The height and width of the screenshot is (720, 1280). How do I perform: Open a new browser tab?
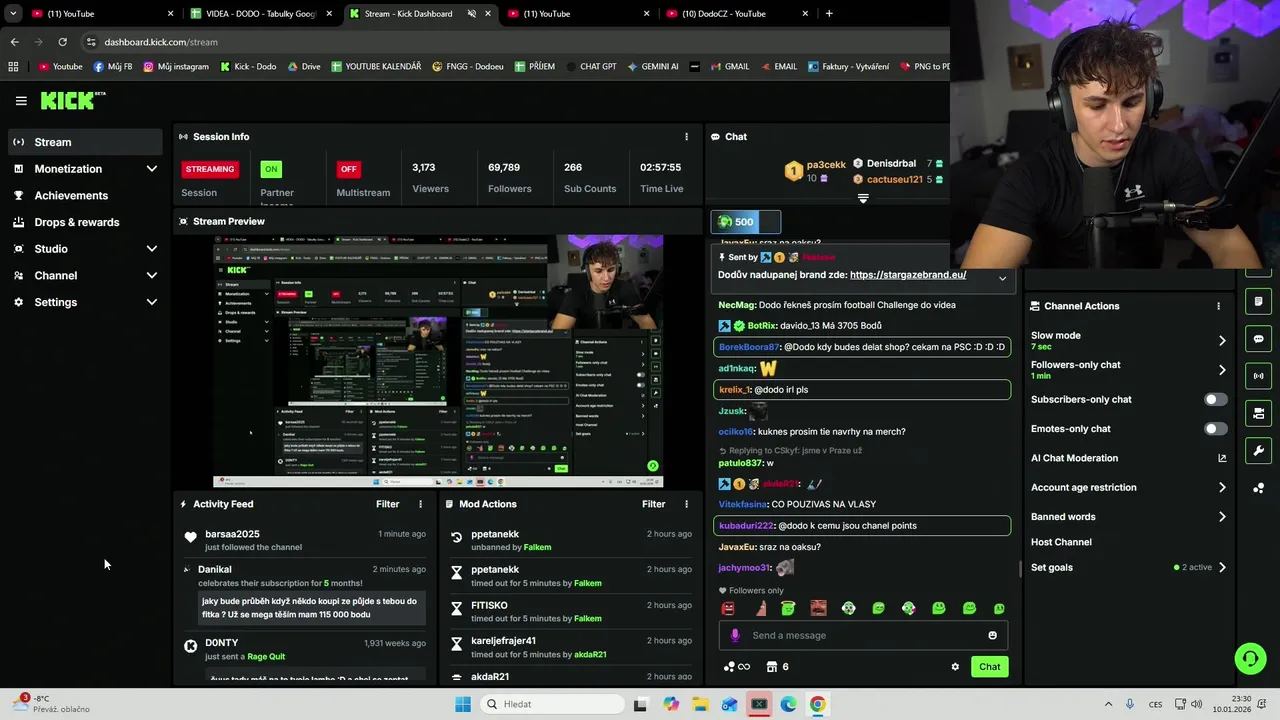(829, 14)
